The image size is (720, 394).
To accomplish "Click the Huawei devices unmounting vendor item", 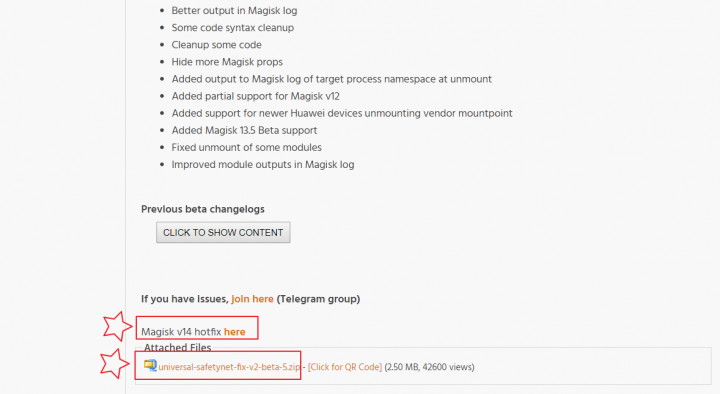I will coord(342,113).
